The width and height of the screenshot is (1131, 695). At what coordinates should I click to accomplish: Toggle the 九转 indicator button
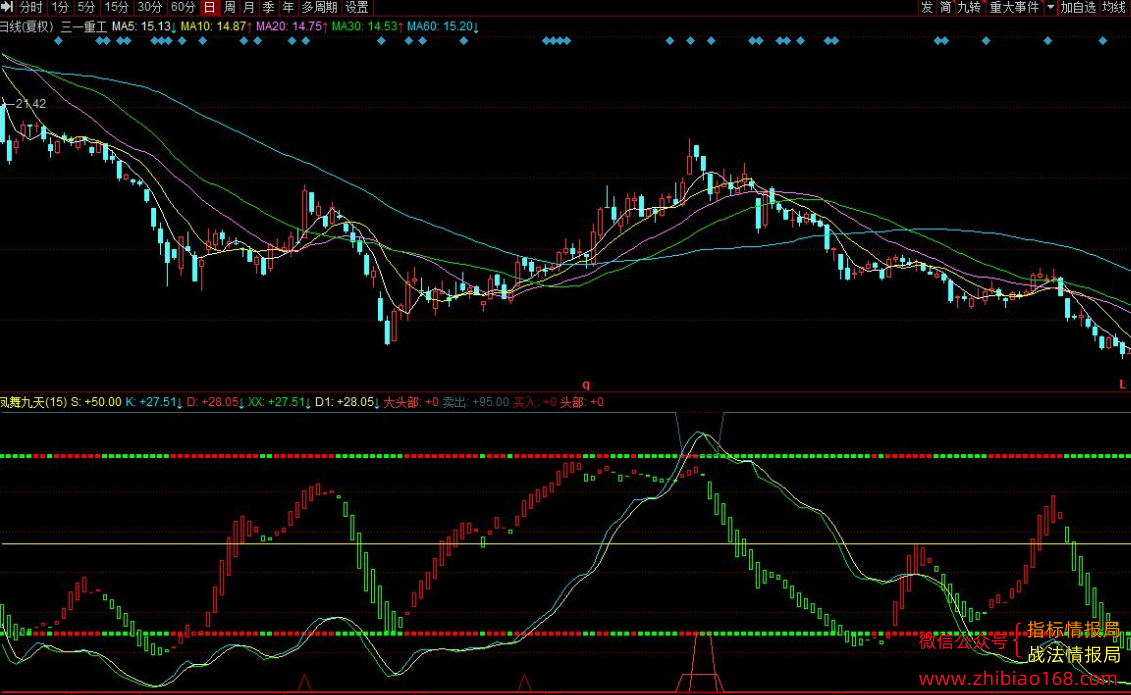(969, 7)
